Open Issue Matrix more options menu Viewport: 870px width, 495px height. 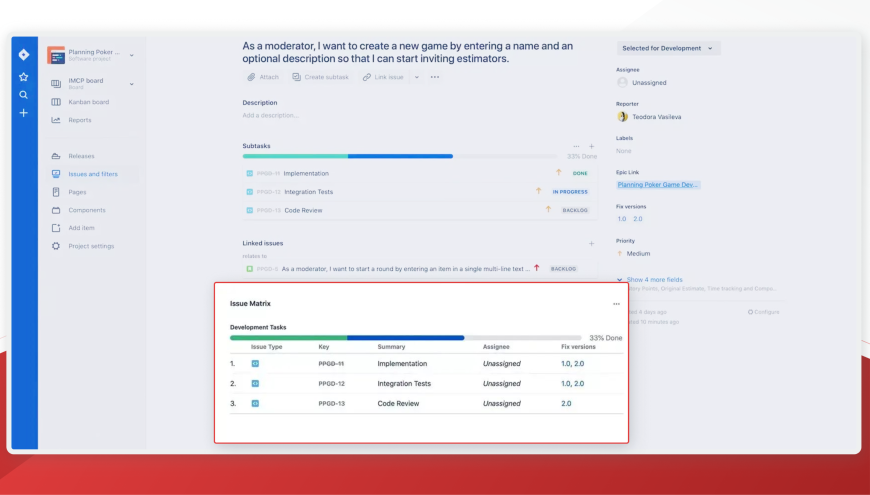616,303
